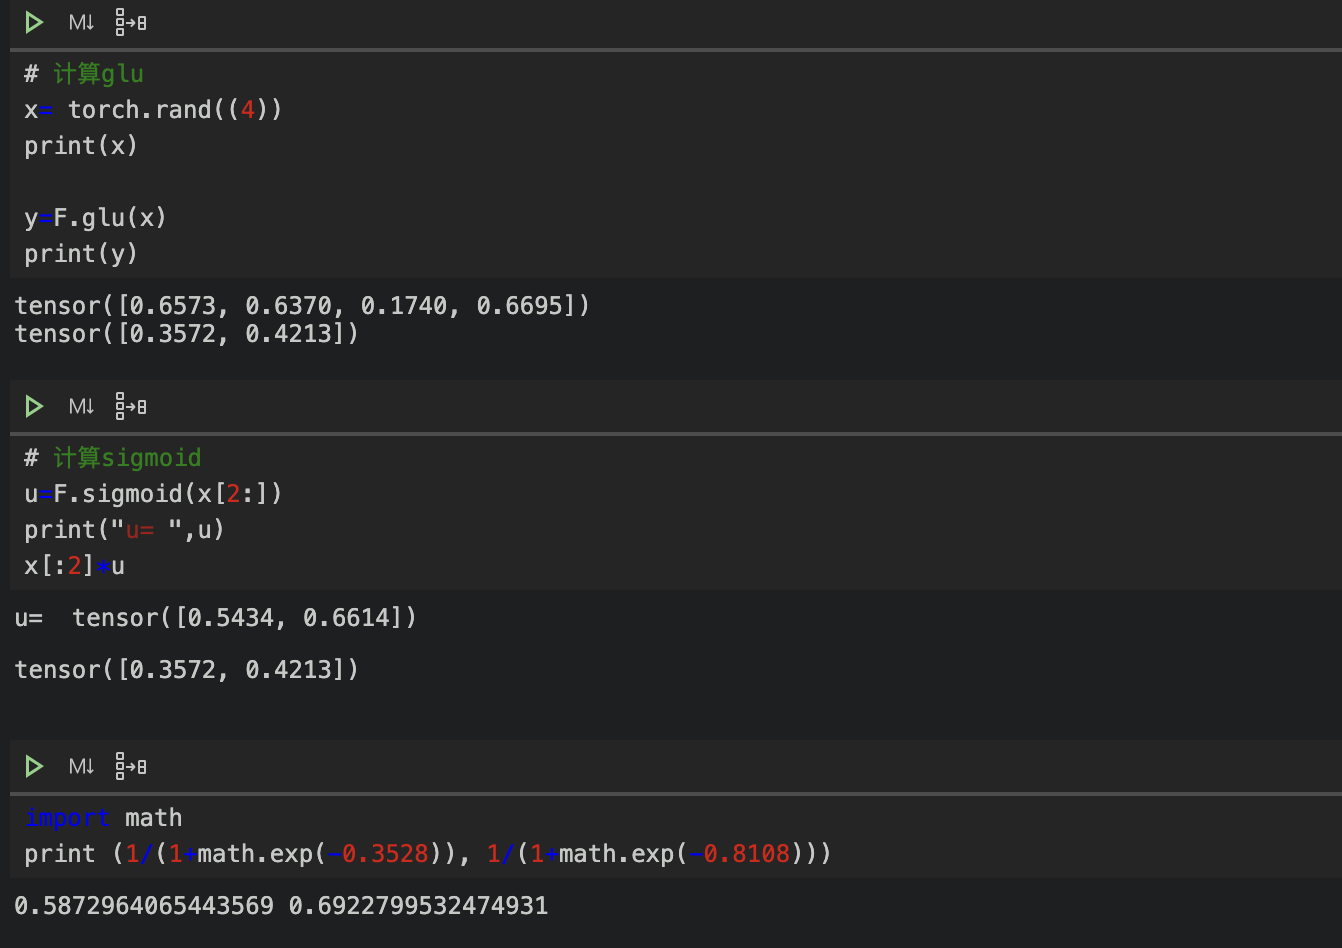Click the join-cells icon on the sigmoid cell
The height and width of the screenshot is (948, 1342).
[129, 406]
